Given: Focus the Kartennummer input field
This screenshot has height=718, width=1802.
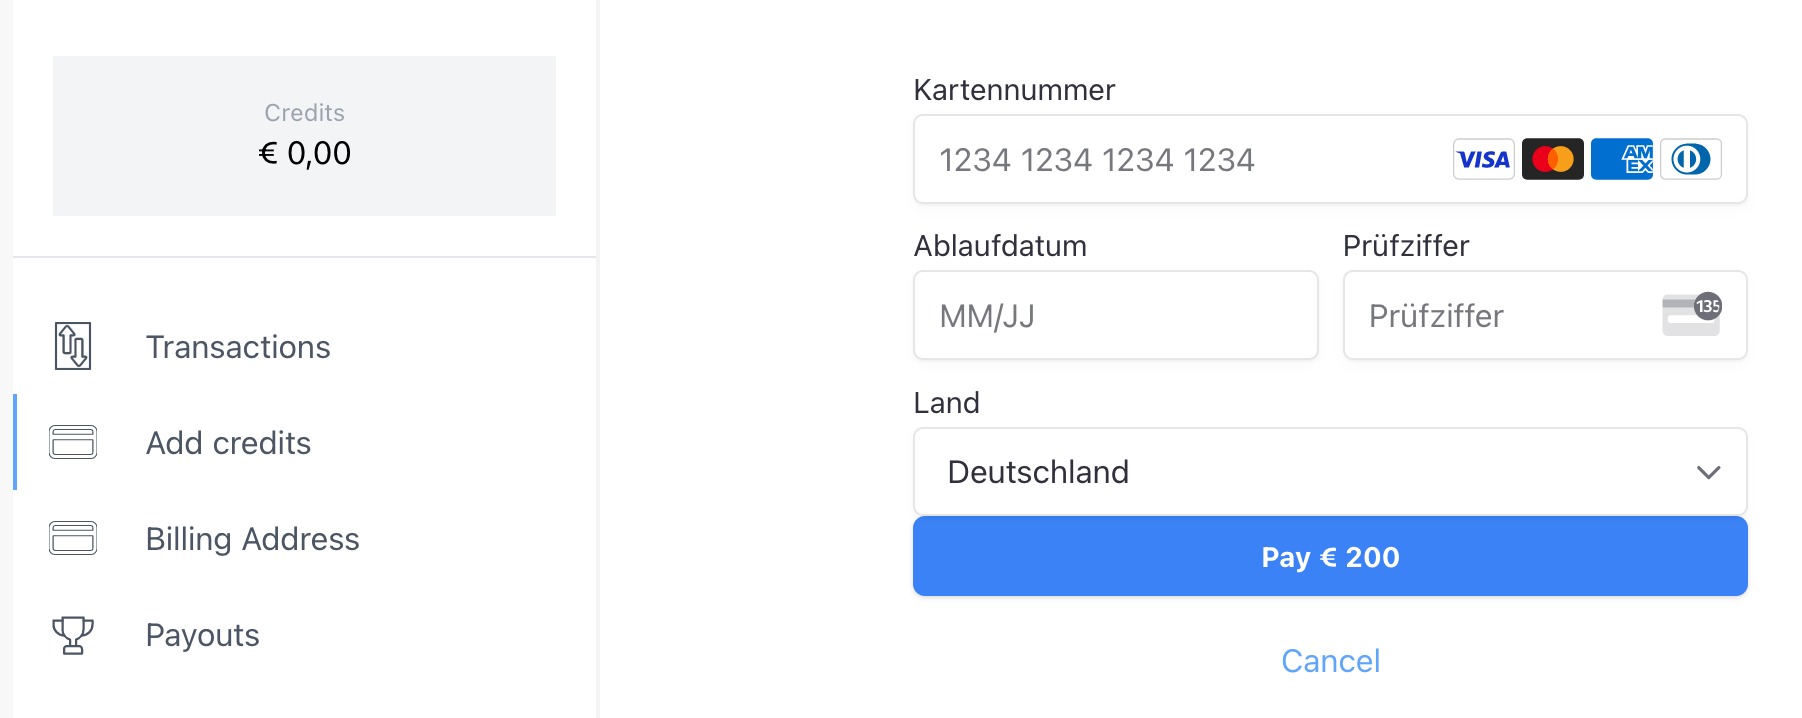Looking at the screenshot, I should (1330, 159).
